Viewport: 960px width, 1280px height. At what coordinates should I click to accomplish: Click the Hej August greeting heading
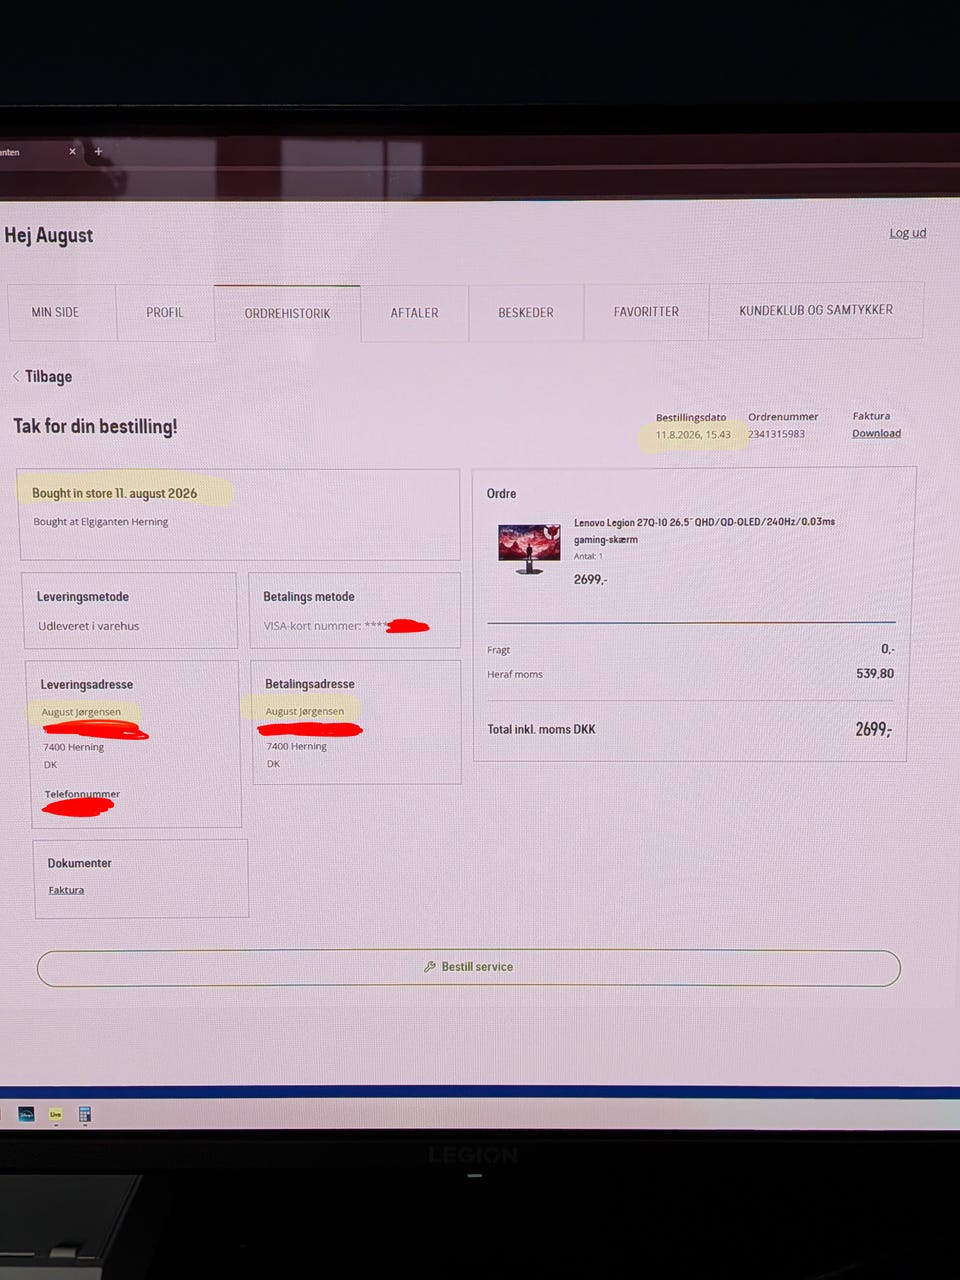click(49, 236)
